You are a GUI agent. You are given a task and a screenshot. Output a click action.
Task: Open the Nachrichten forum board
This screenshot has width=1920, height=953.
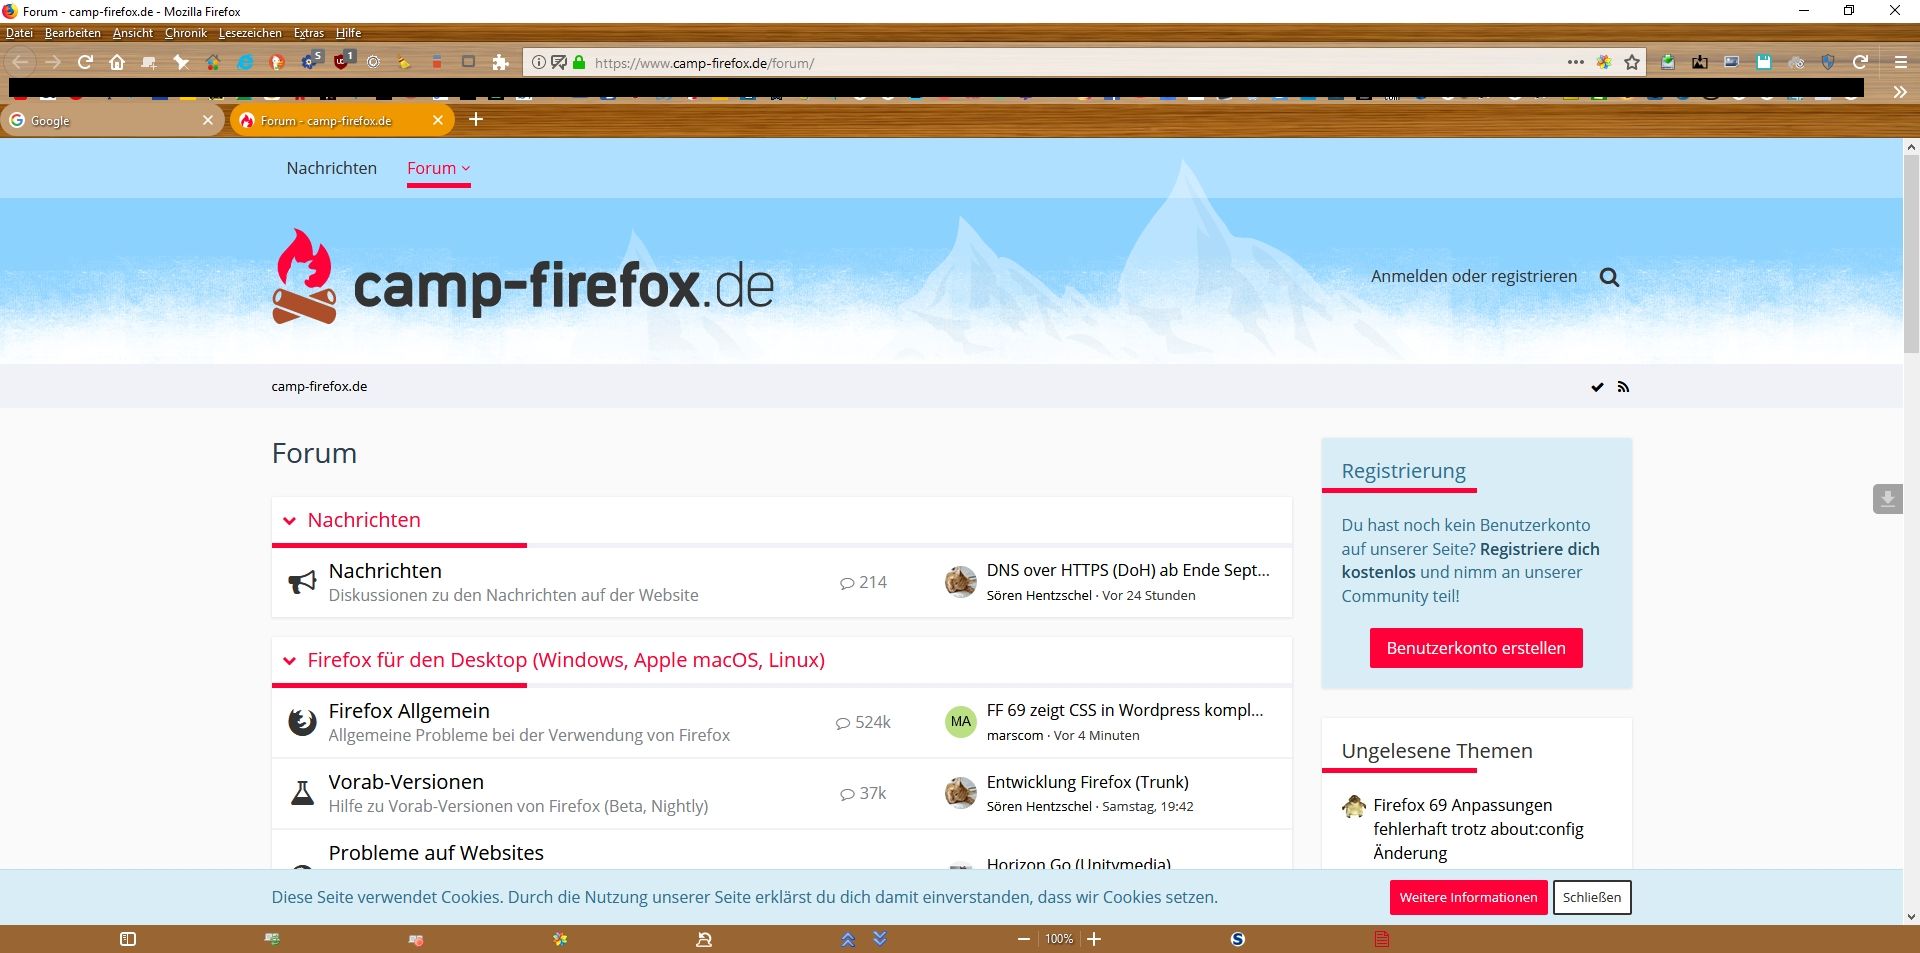coord(385,570)
